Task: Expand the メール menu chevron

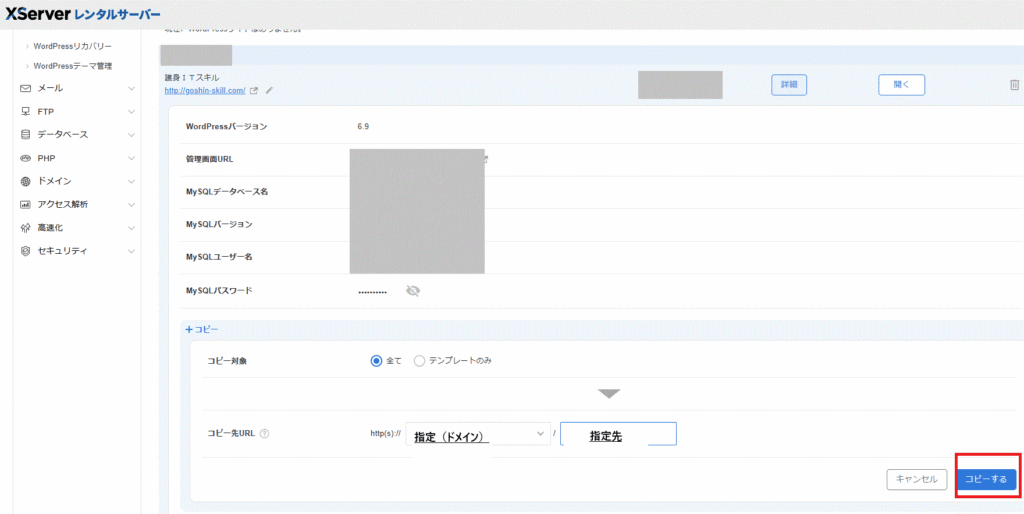Action: tap(131, 88)
